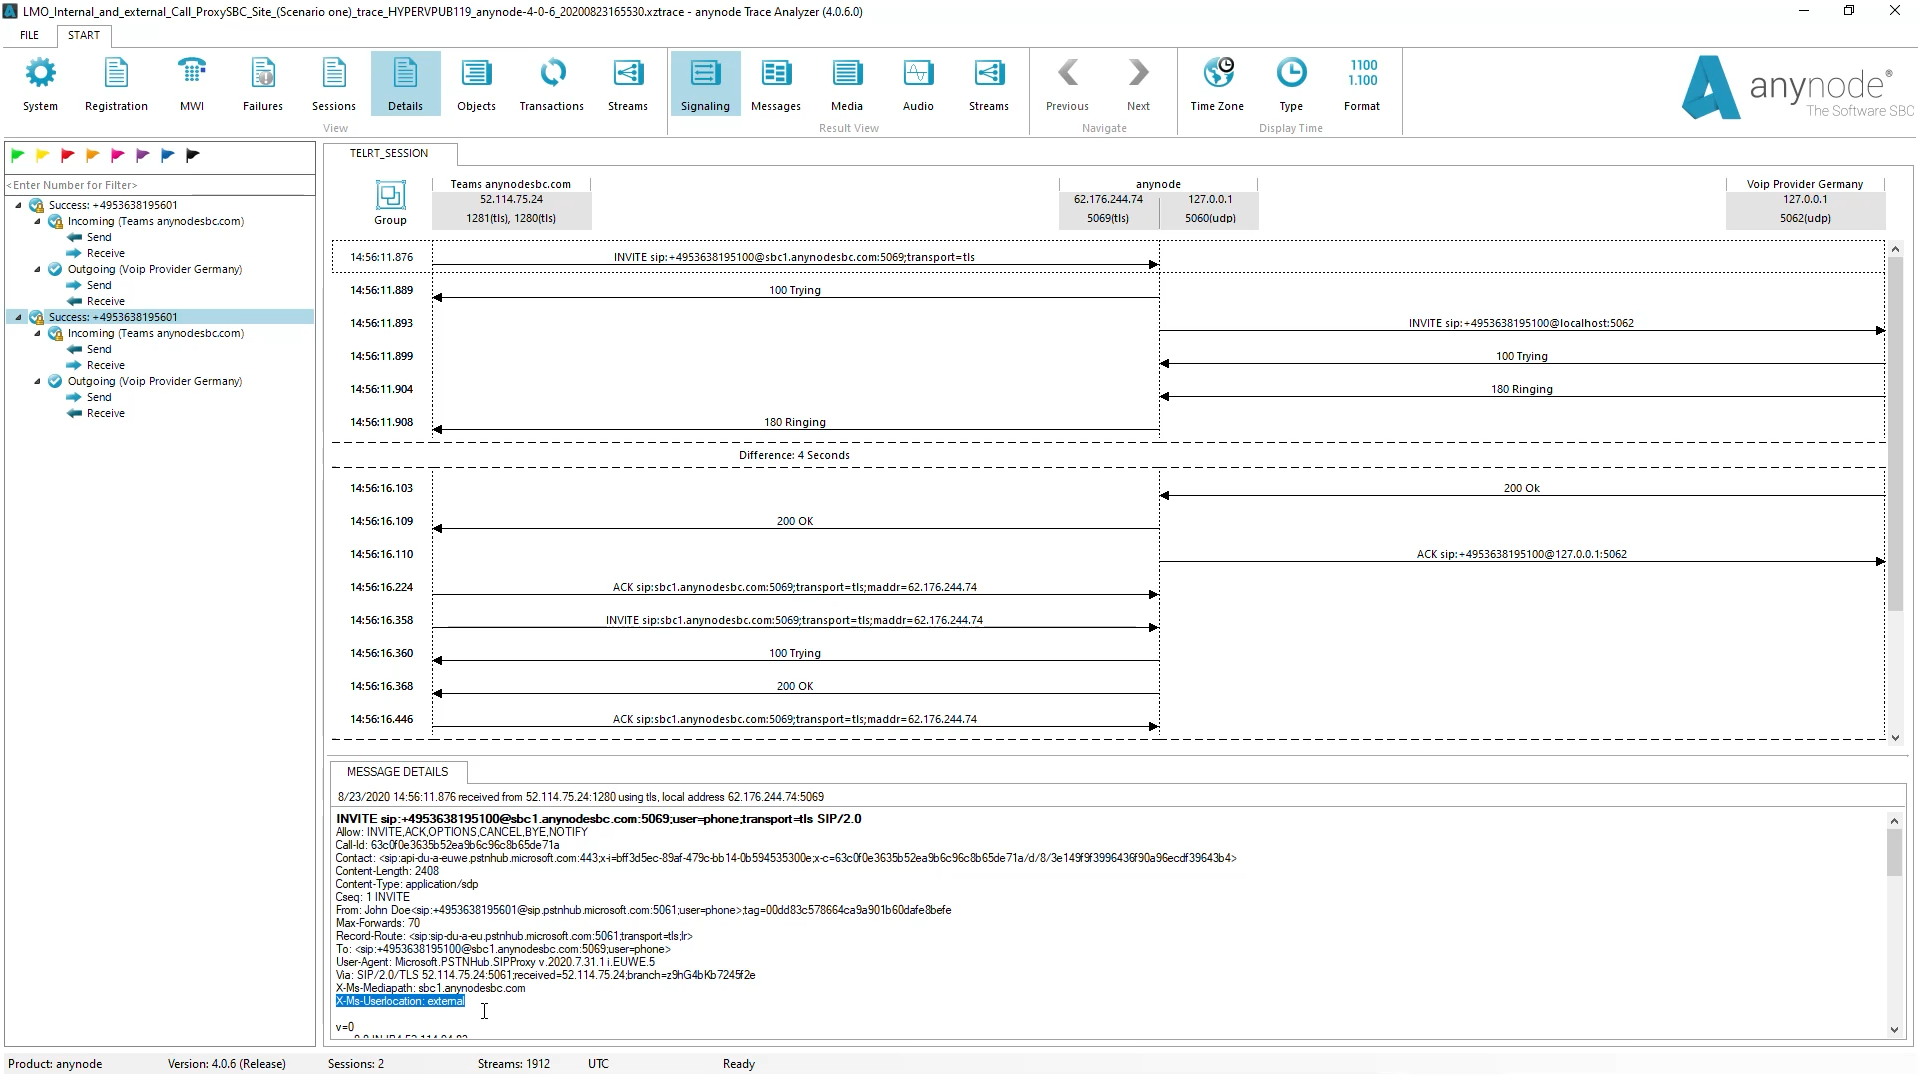Open the Registration view
Viewport: 1920px width, 1080px height.
point(116,84)
